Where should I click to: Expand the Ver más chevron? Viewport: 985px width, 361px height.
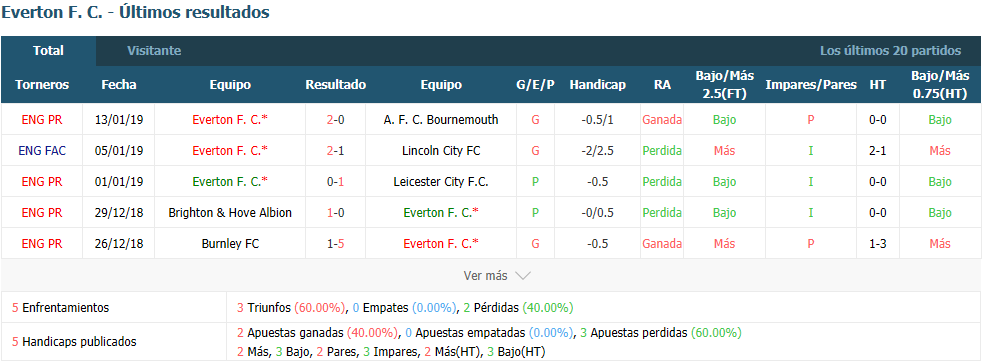coord(523,276)
